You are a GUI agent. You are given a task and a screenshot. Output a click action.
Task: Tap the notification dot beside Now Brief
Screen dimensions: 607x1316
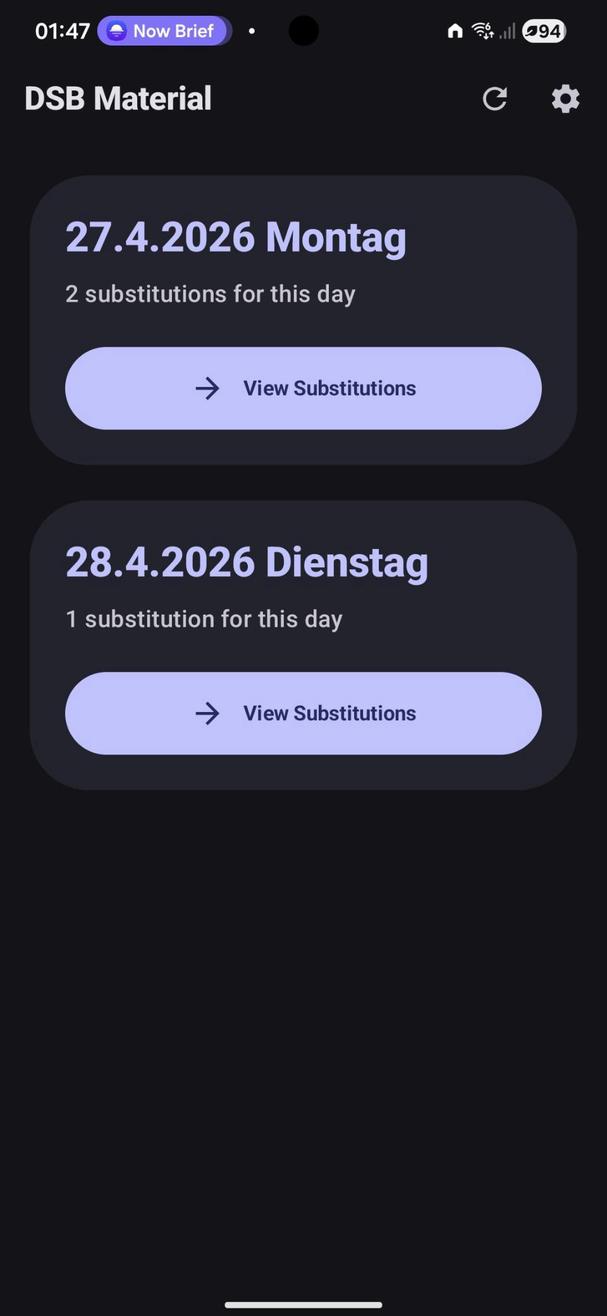click(251, 31)
